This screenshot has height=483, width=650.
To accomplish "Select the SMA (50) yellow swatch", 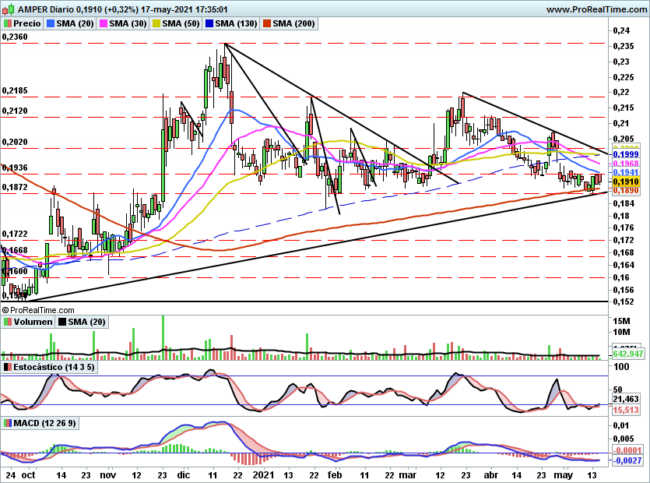I will (156, 24).
